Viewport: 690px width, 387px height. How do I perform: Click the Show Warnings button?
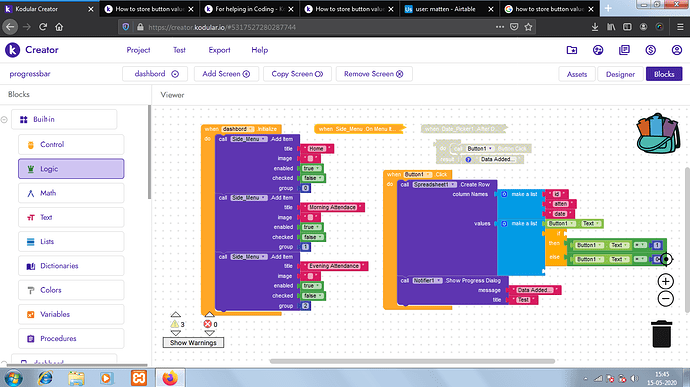coord(193,343)
